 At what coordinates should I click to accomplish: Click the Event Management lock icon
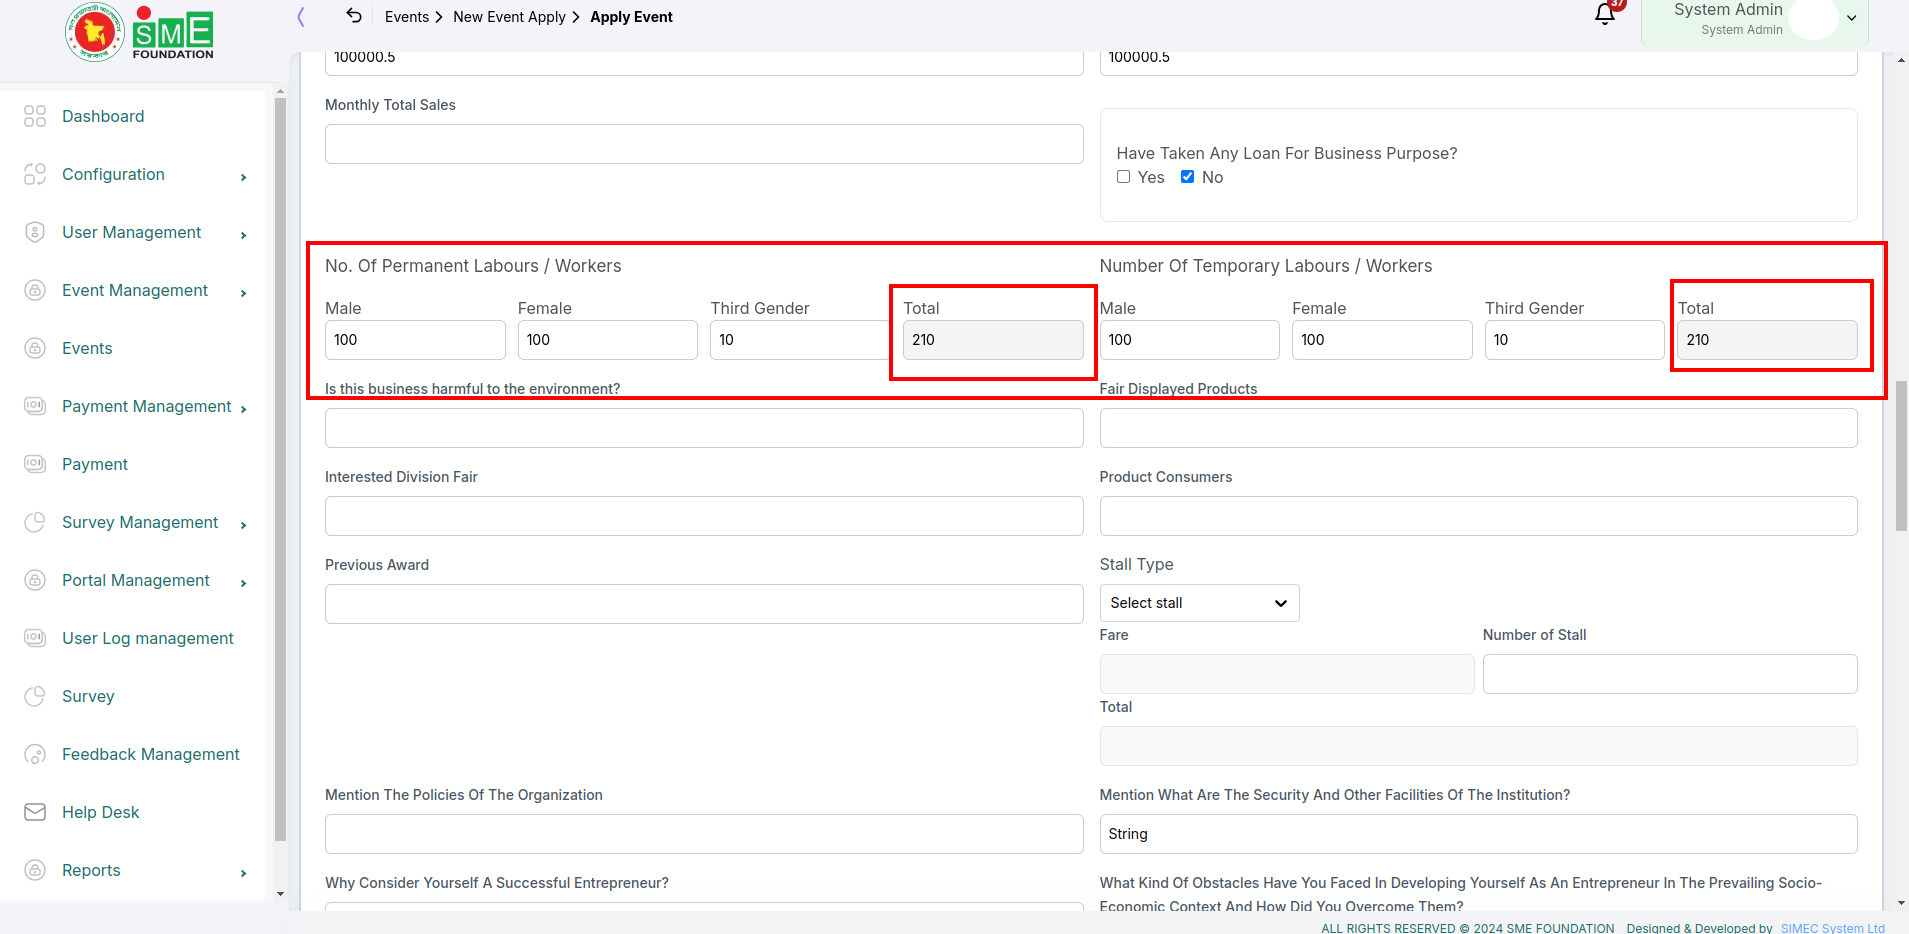[x=35, y=290]
